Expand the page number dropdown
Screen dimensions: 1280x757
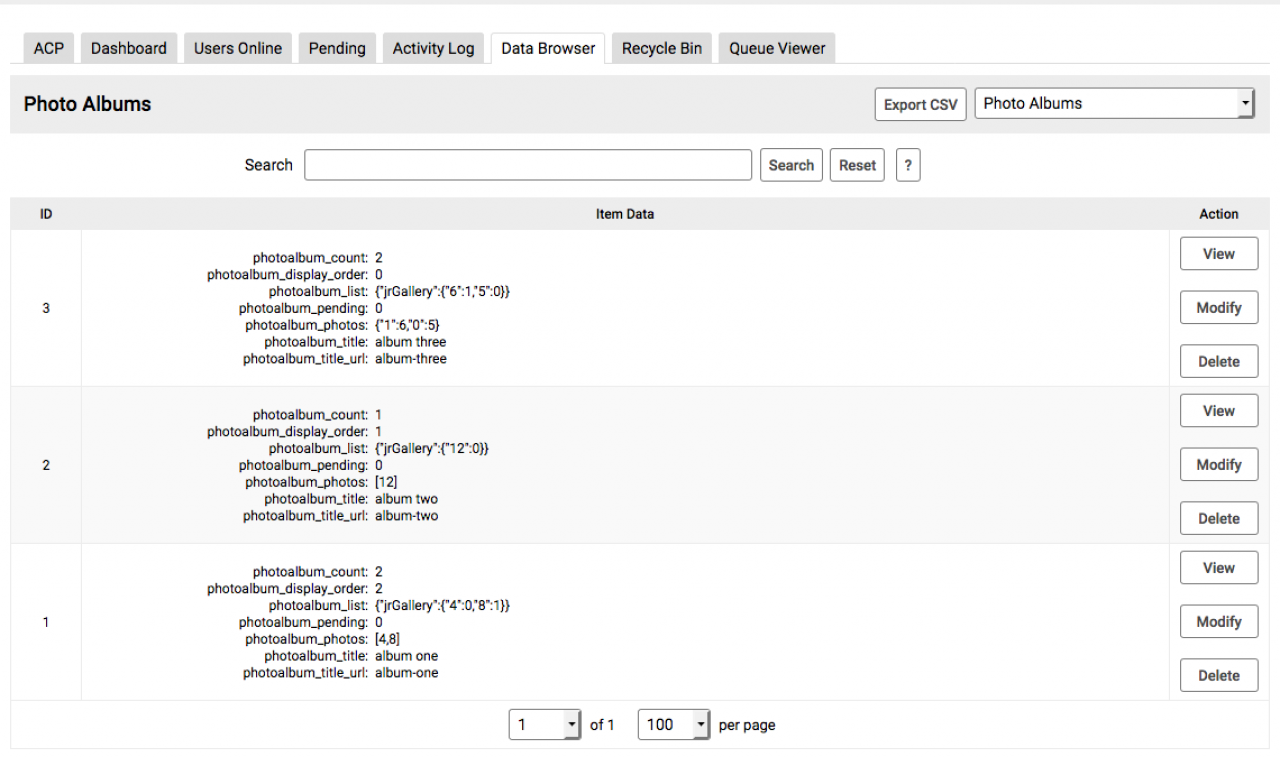[544, 725]
